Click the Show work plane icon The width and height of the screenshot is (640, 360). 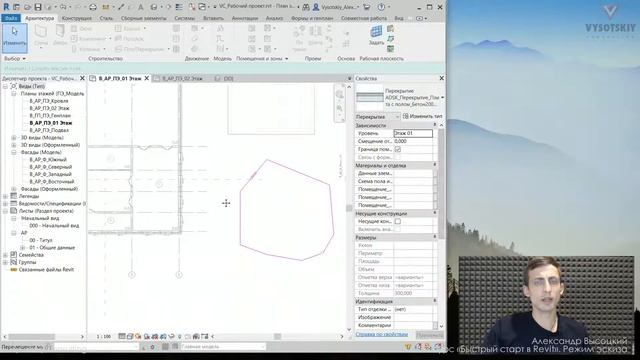coord(391,29)
